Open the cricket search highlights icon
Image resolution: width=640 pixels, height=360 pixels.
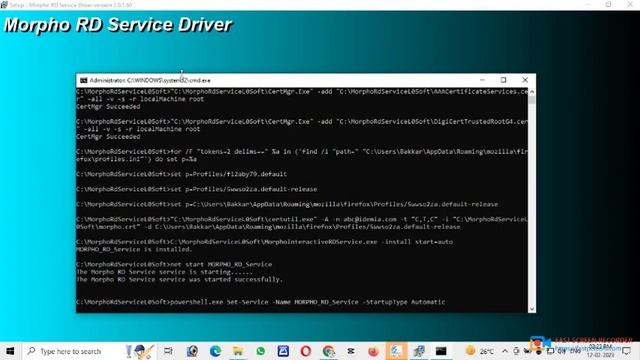140,351
